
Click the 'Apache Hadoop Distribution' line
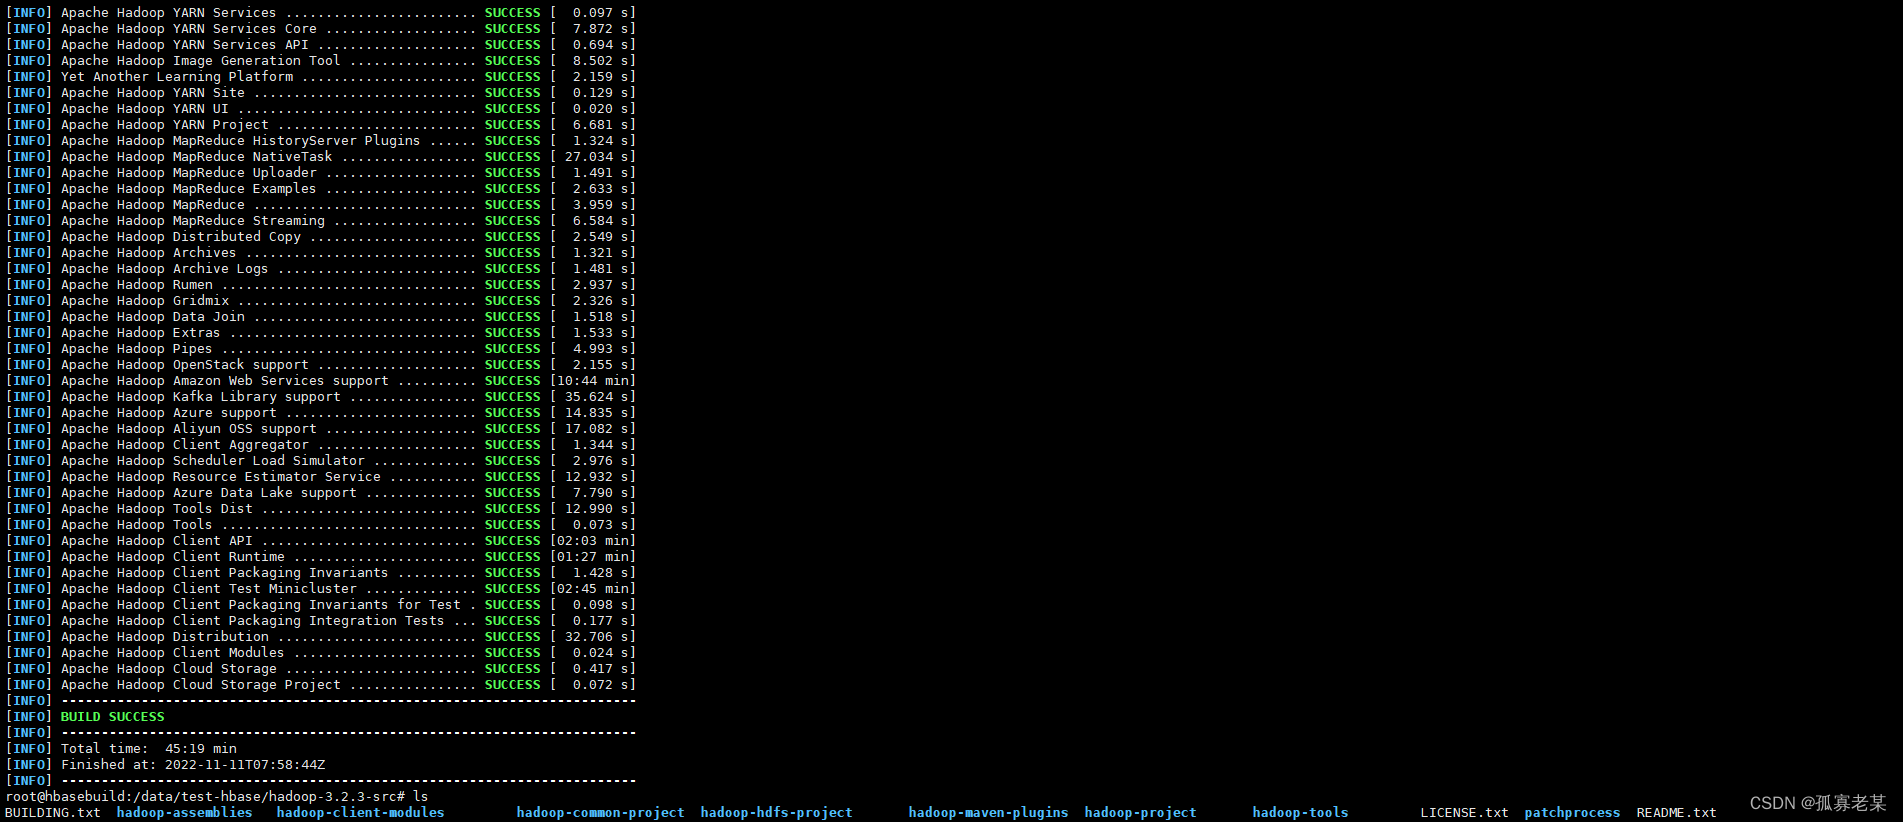(321, 637)
